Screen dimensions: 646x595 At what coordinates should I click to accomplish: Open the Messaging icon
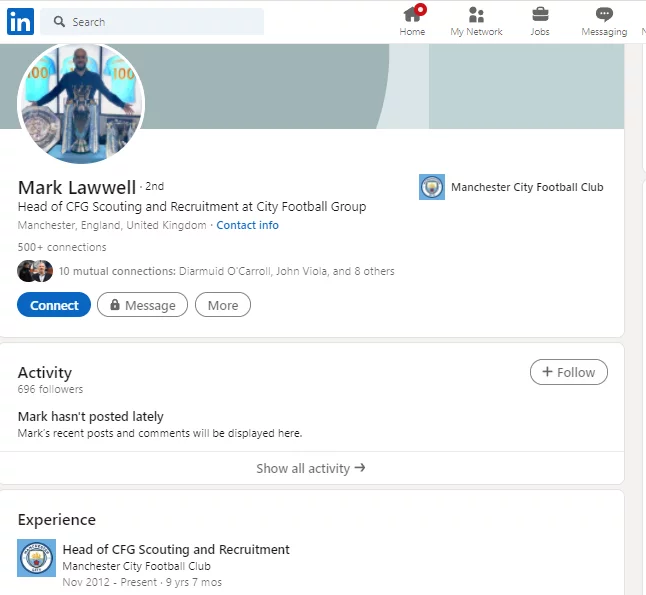[604, 15]
